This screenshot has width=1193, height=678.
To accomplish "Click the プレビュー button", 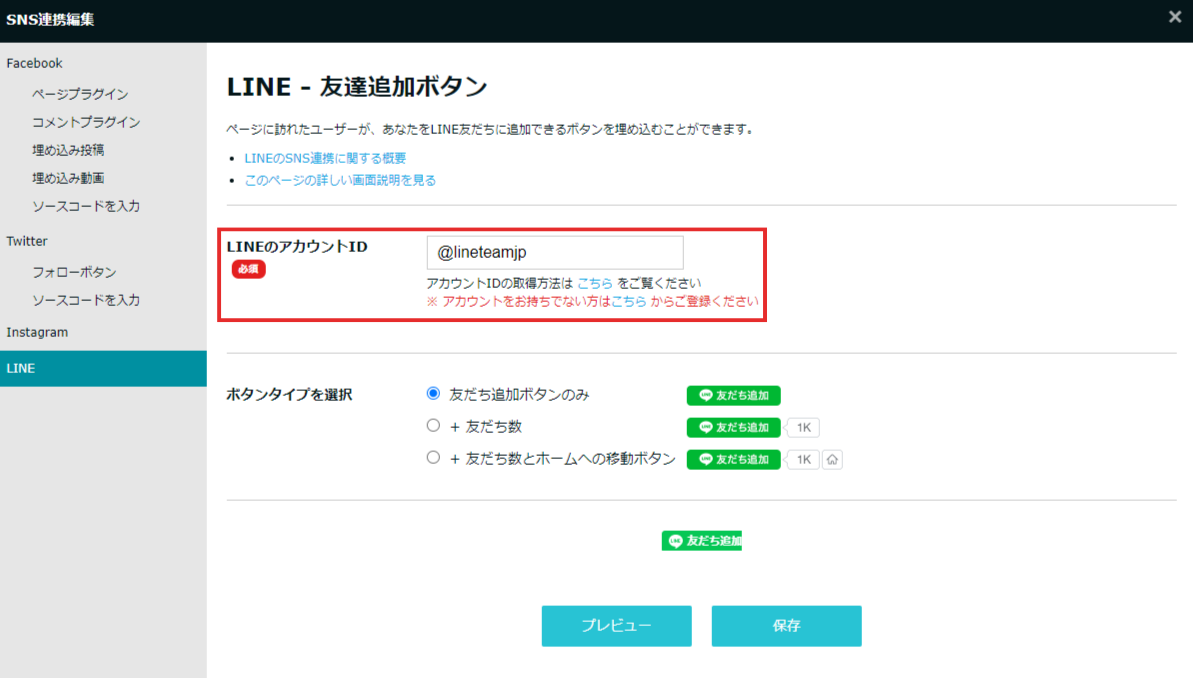I will [x=616, y=625].
